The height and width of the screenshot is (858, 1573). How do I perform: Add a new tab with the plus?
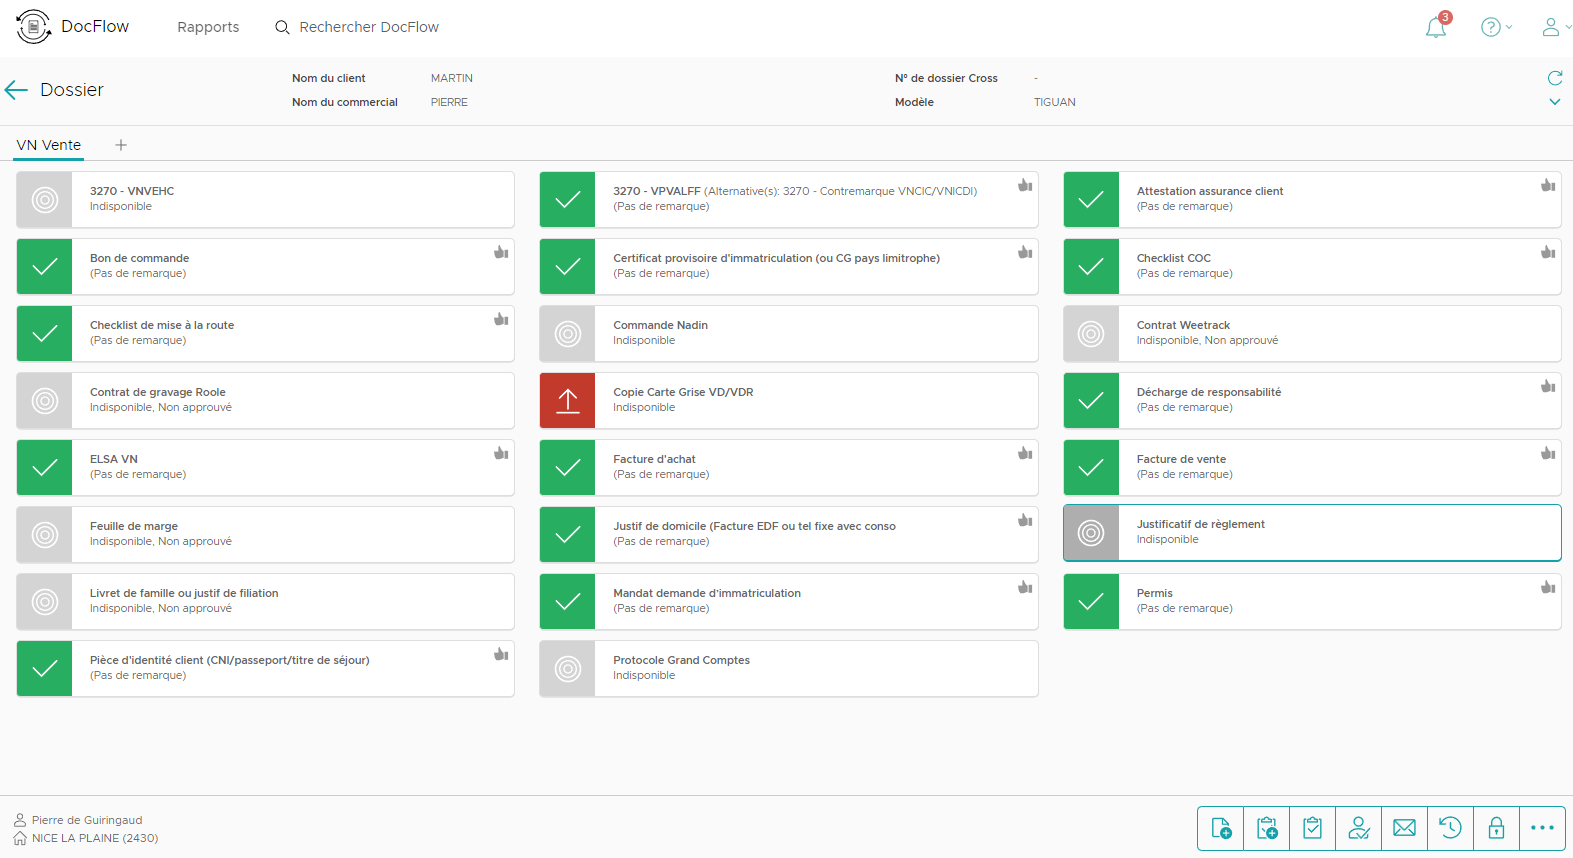(x=121, y=145)
